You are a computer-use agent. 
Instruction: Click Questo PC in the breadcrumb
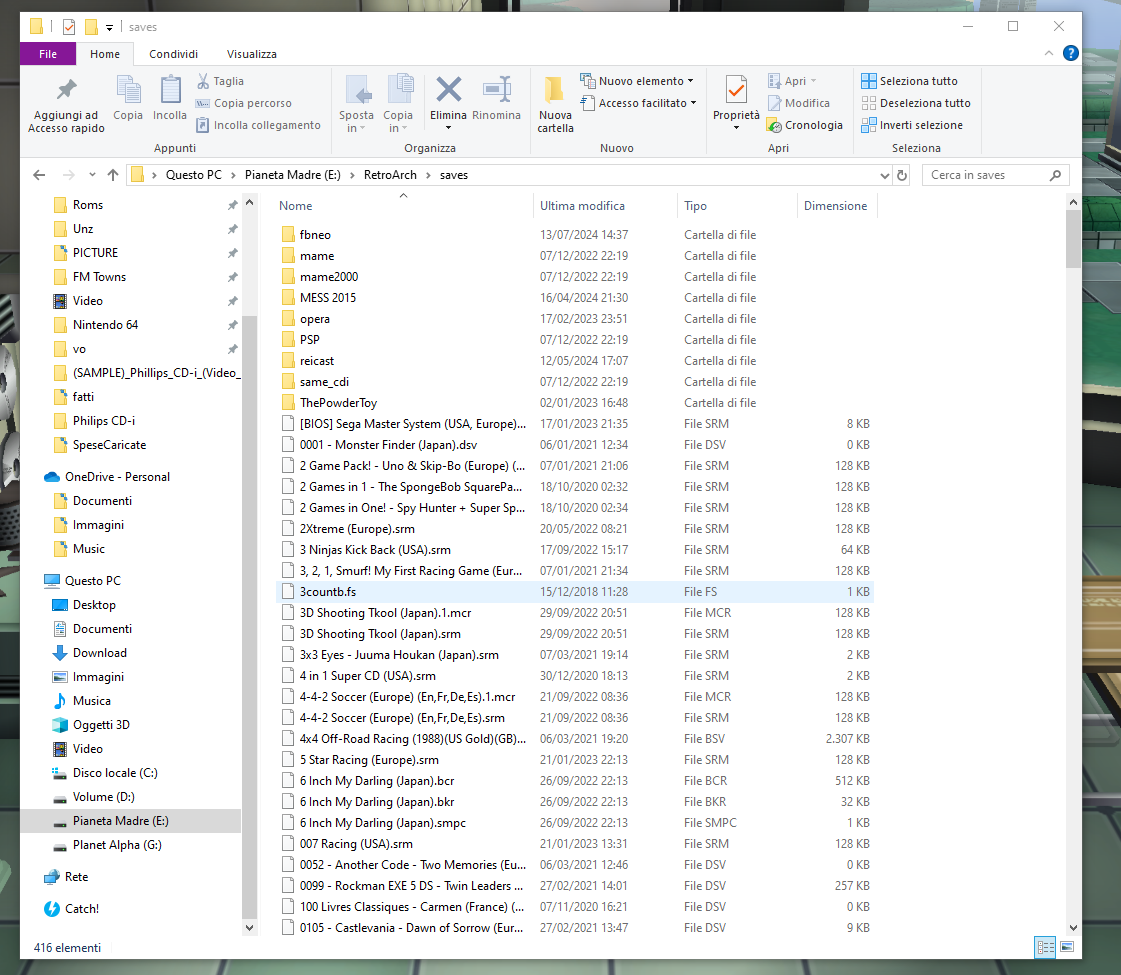[x=194, y=175]
